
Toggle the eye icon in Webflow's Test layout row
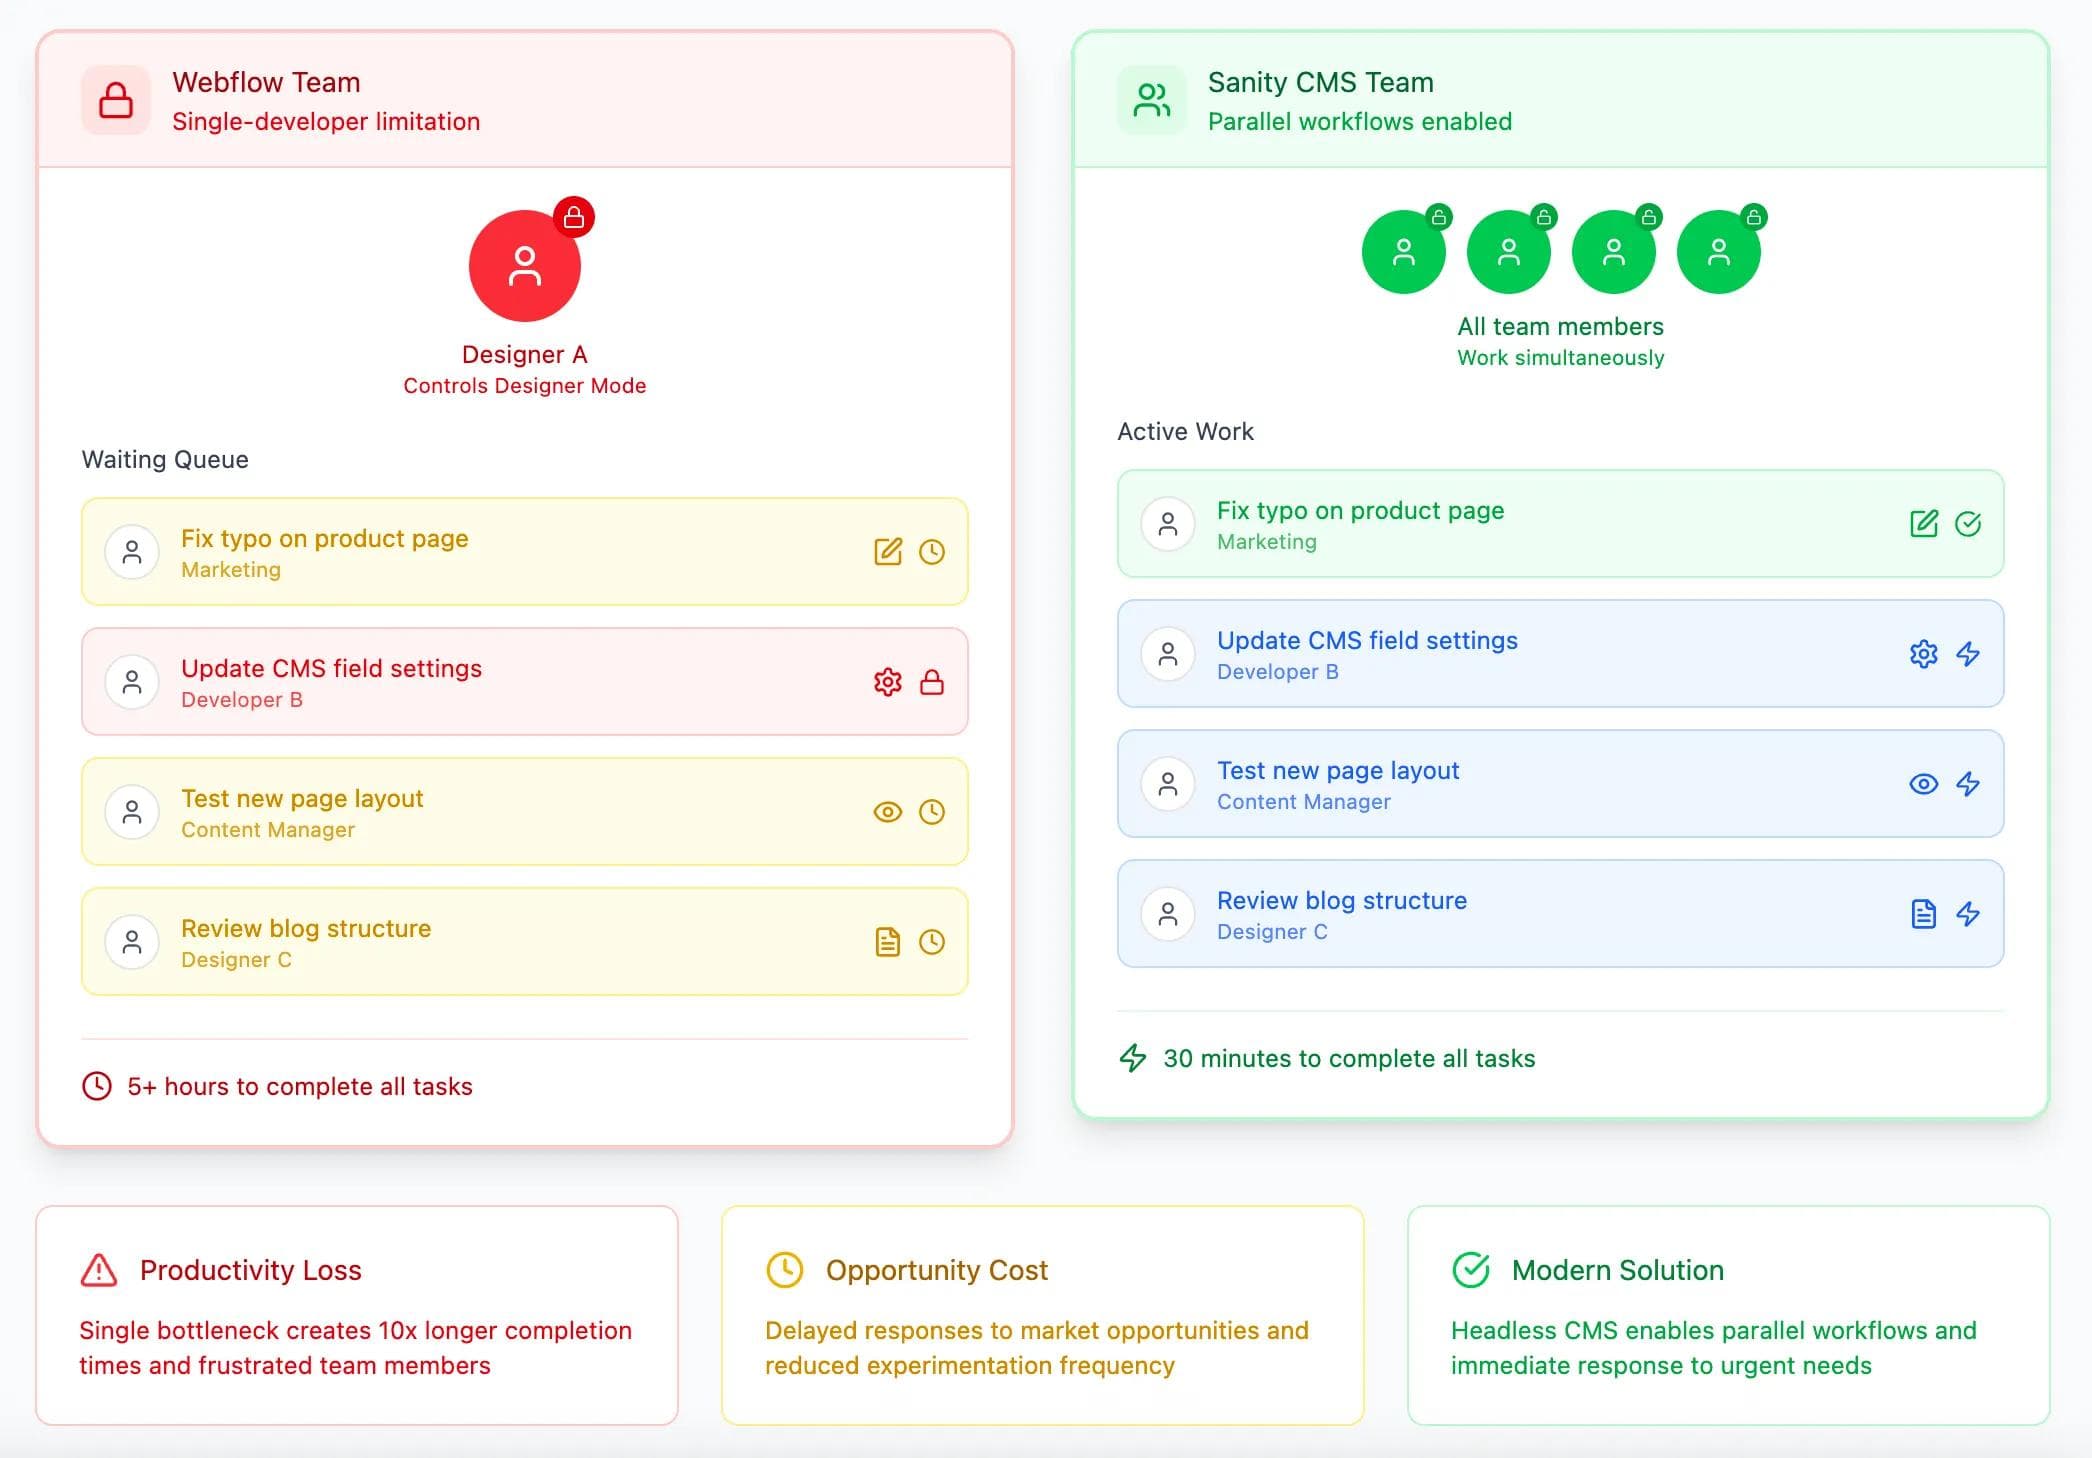coord(887,812)
